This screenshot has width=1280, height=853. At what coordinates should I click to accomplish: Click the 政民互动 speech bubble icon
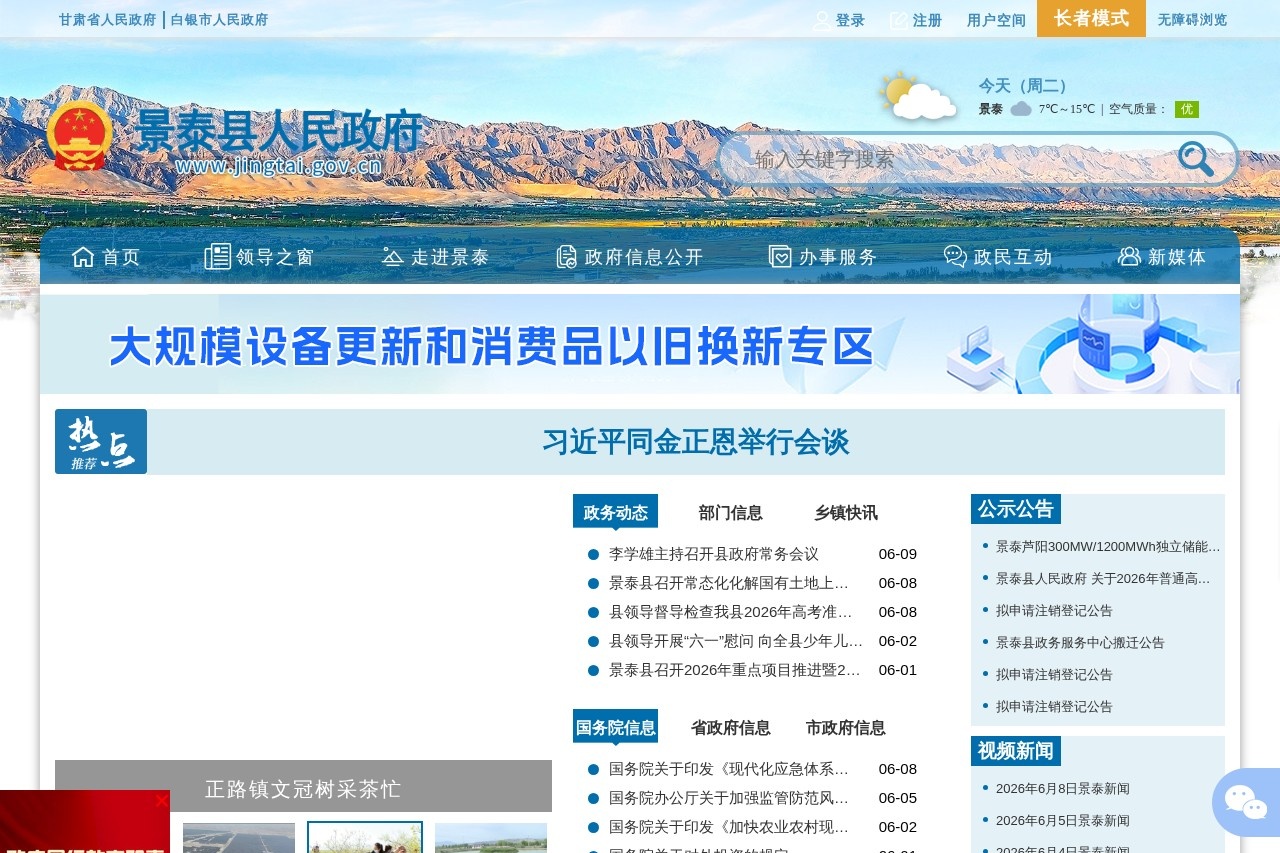(x=955, y=257)
